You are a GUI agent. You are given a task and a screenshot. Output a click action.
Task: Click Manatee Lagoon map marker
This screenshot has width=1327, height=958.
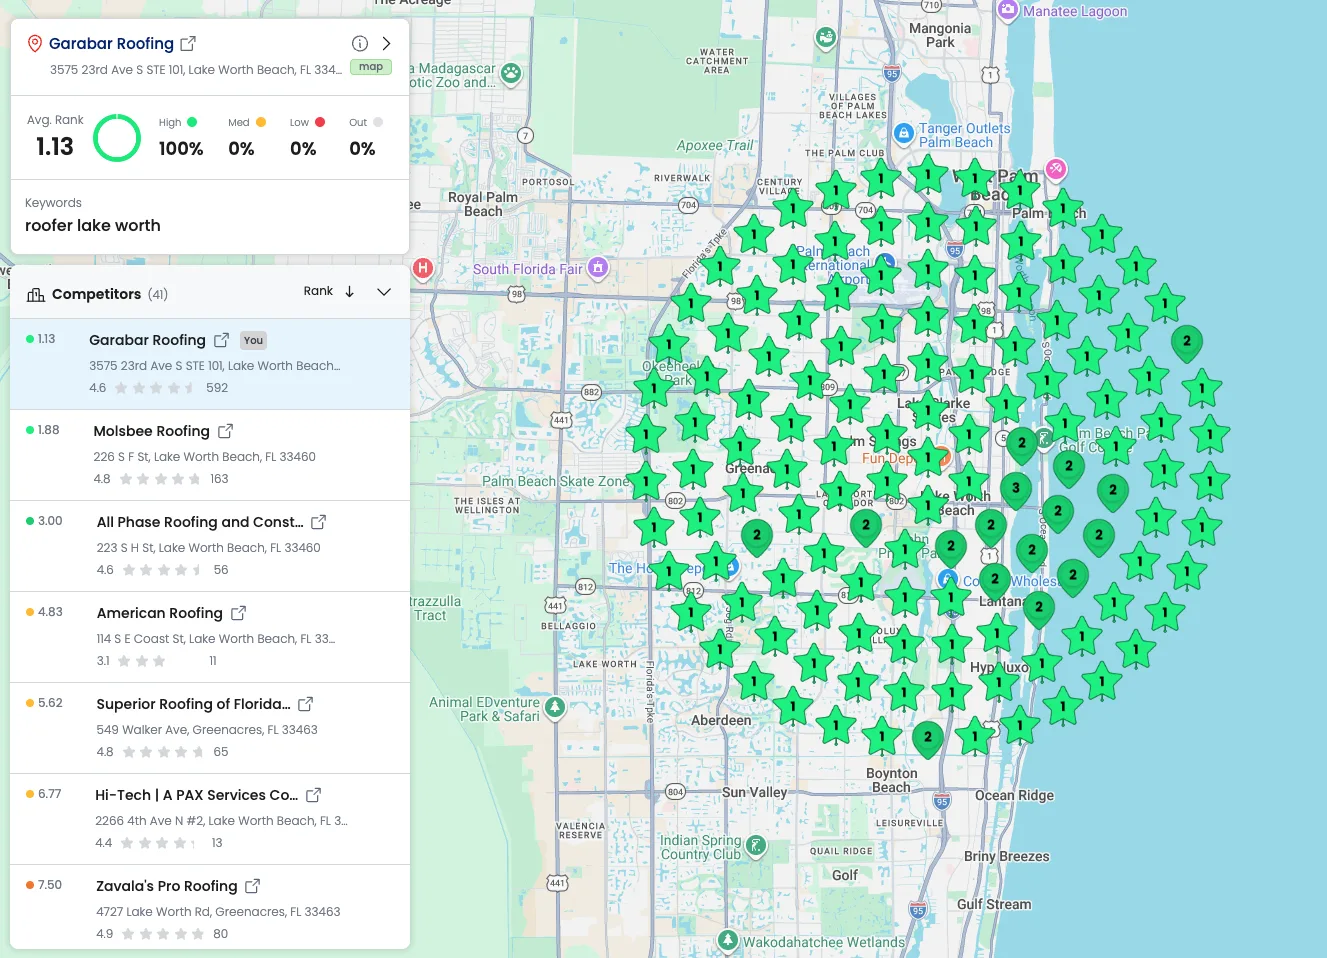click(1007, 11)
